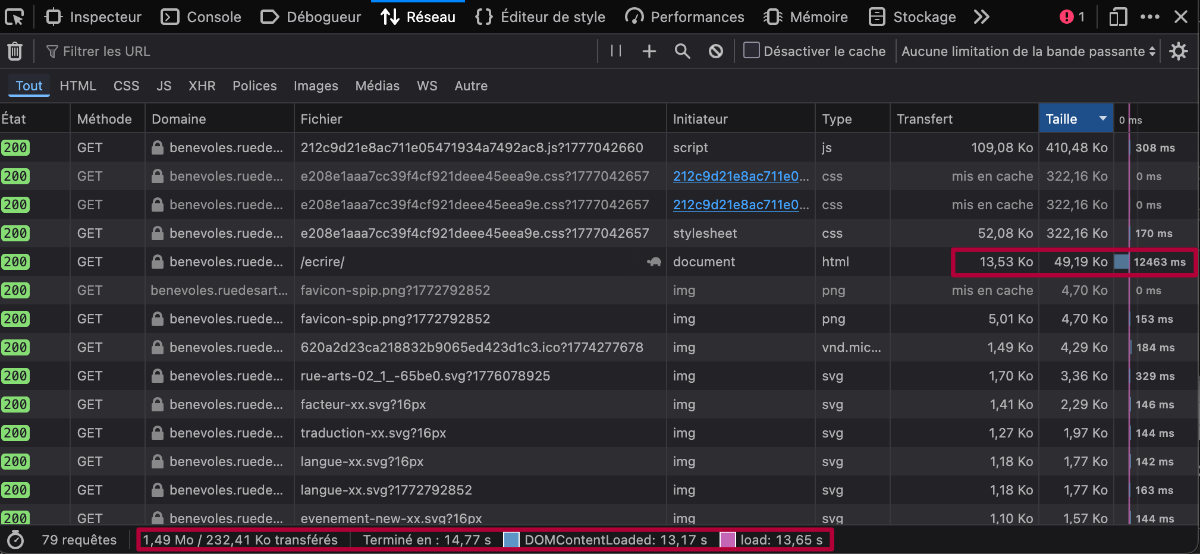The width and height of the screenshot is (1200, 554).
Task: Click the red error count badge
Action: [x=1072, y=17]
